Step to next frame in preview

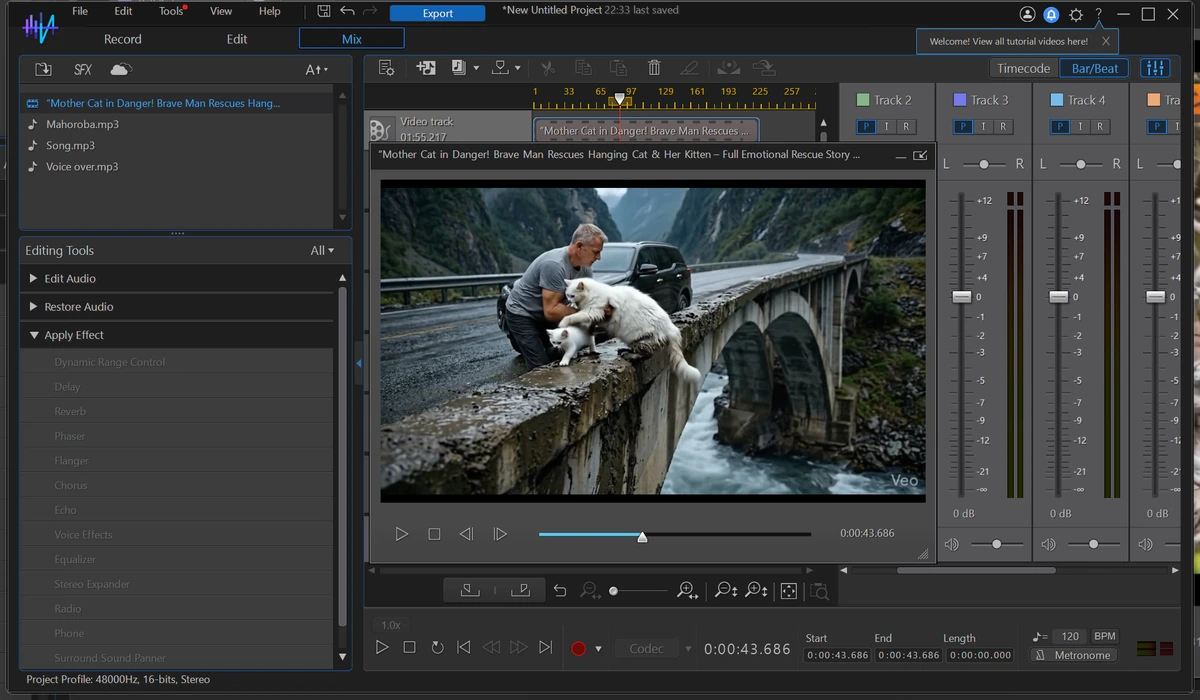click(500, 534)
